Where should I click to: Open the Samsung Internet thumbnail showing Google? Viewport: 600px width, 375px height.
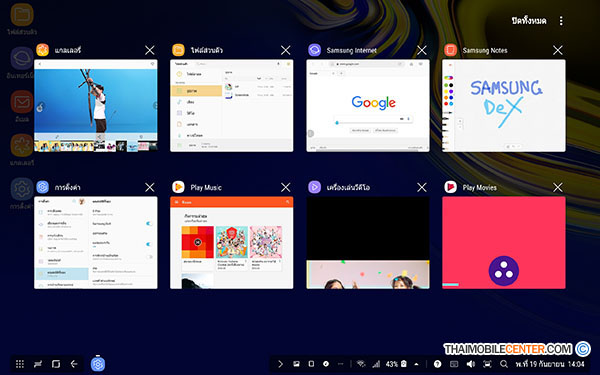pyautogui.click(x=368, y=106)
